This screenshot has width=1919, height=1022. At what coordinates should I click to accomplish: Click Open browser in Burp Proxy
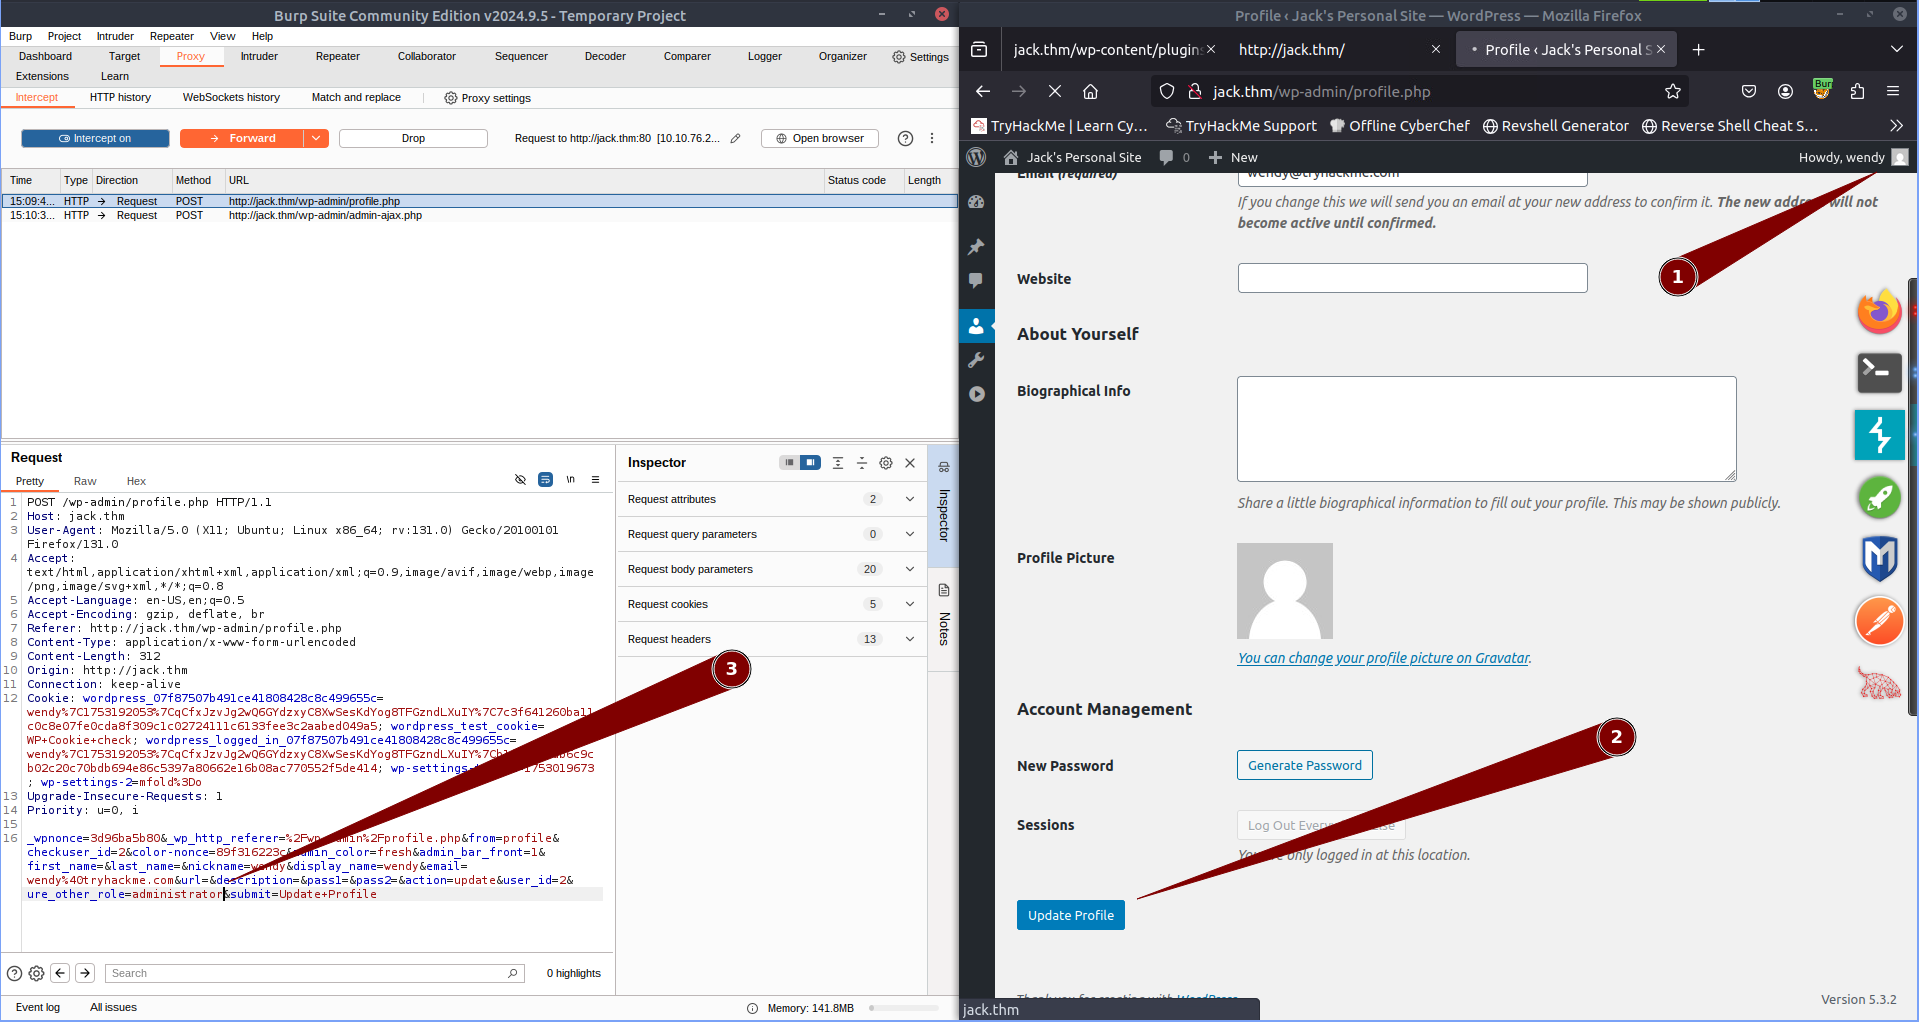coord(820,138)
